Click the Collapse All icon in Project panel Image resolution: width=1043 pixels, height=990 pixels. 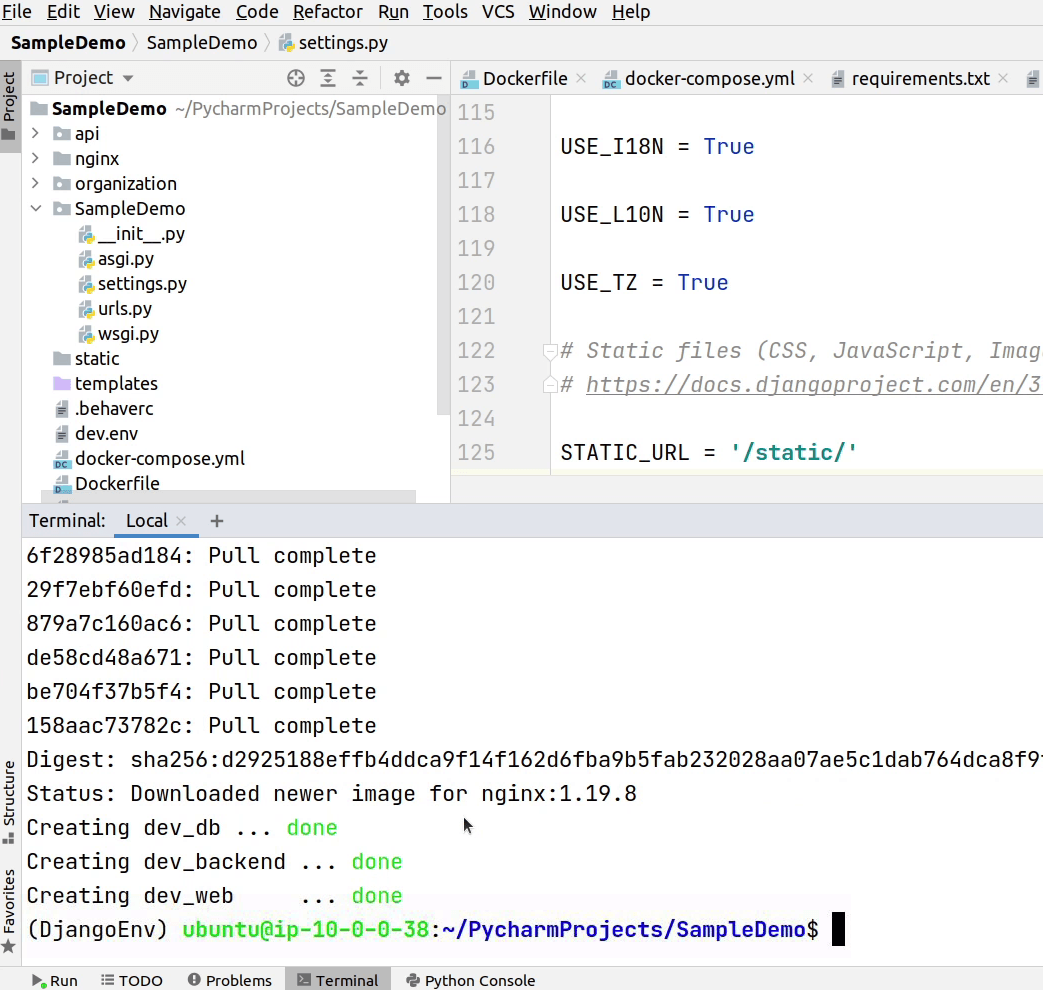(x=360, y=78)
